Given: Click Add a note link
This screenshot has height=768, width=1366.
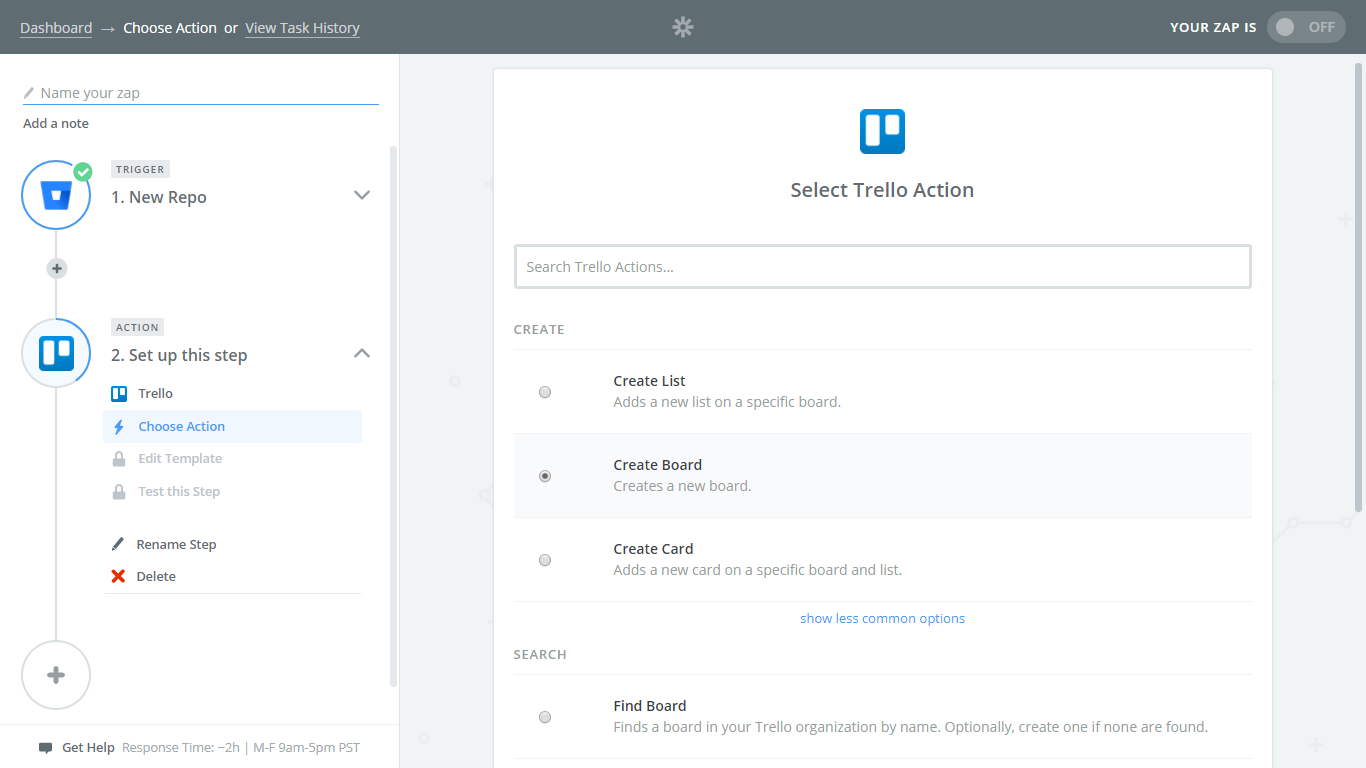Looking at the screenshot, I should (x=56, y=123).
